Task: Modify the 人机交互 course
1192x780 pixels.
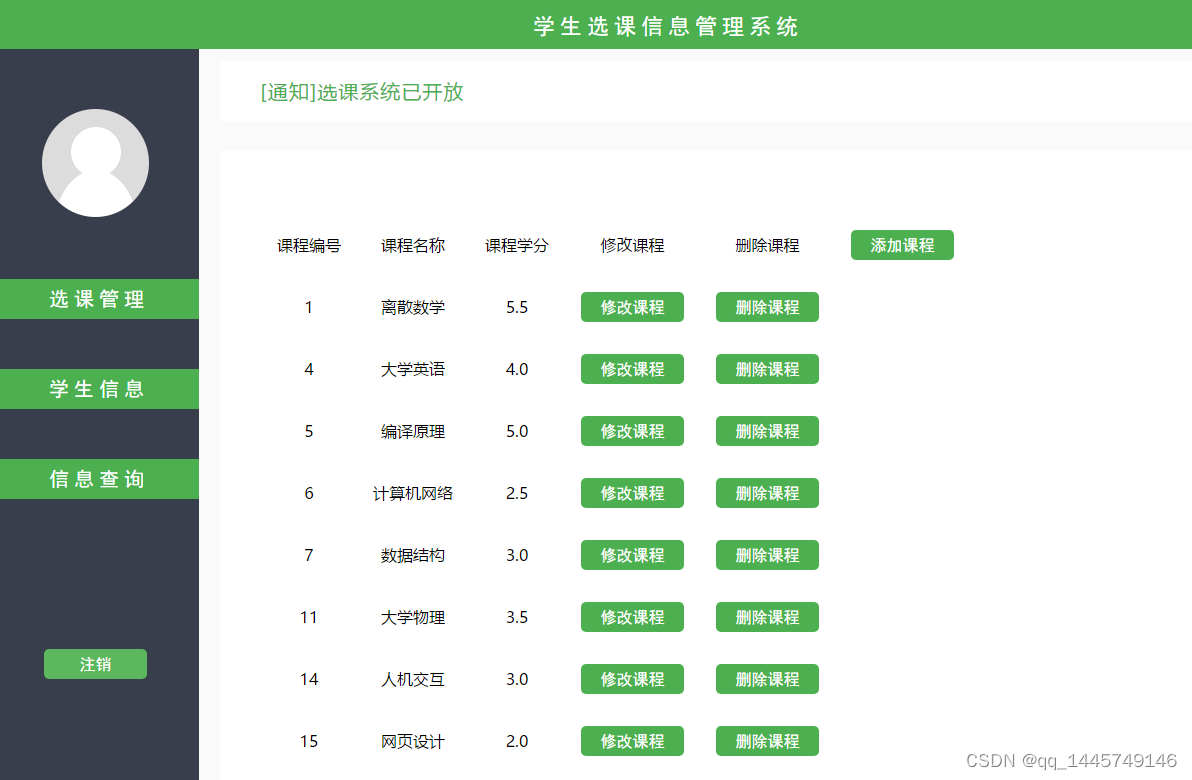Action: [632, 679]
